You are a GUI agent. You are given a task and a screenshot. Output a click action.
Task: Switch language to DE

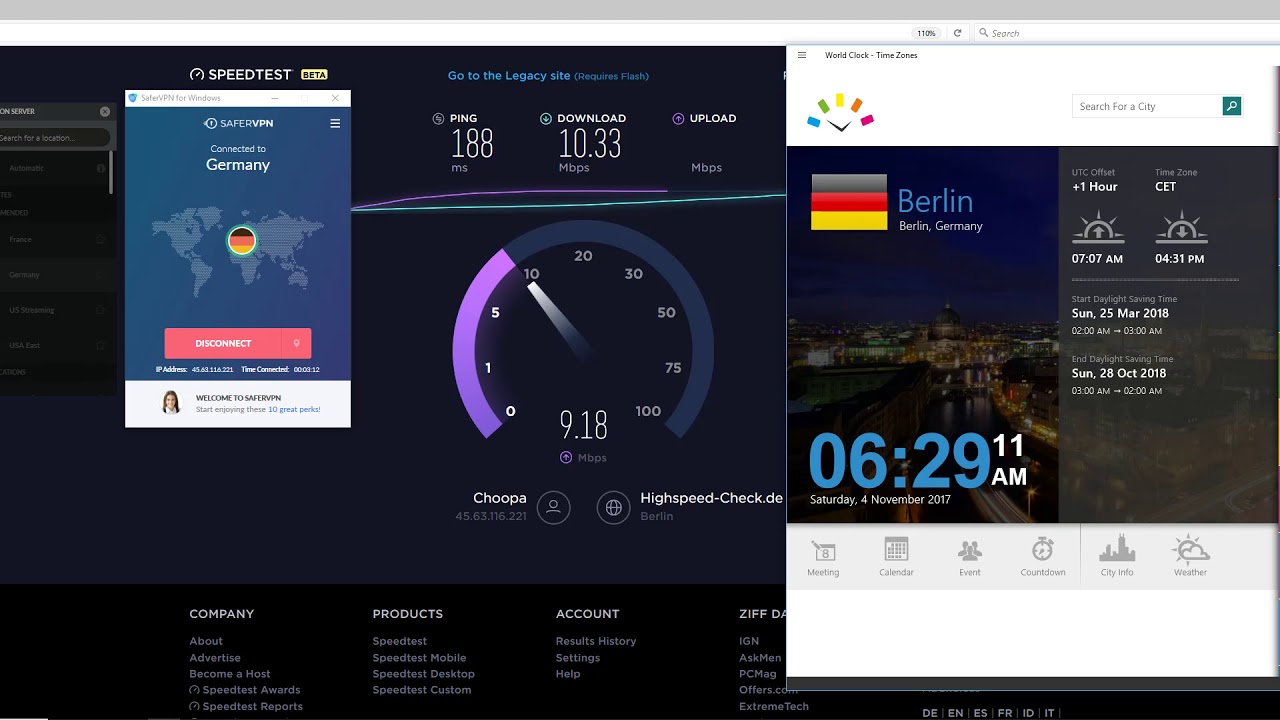click(930, 713)
